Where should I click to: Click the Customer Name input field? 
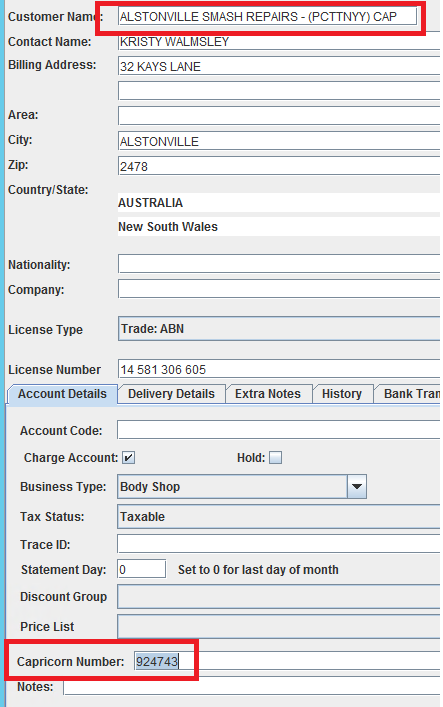(x=267, y=17)
